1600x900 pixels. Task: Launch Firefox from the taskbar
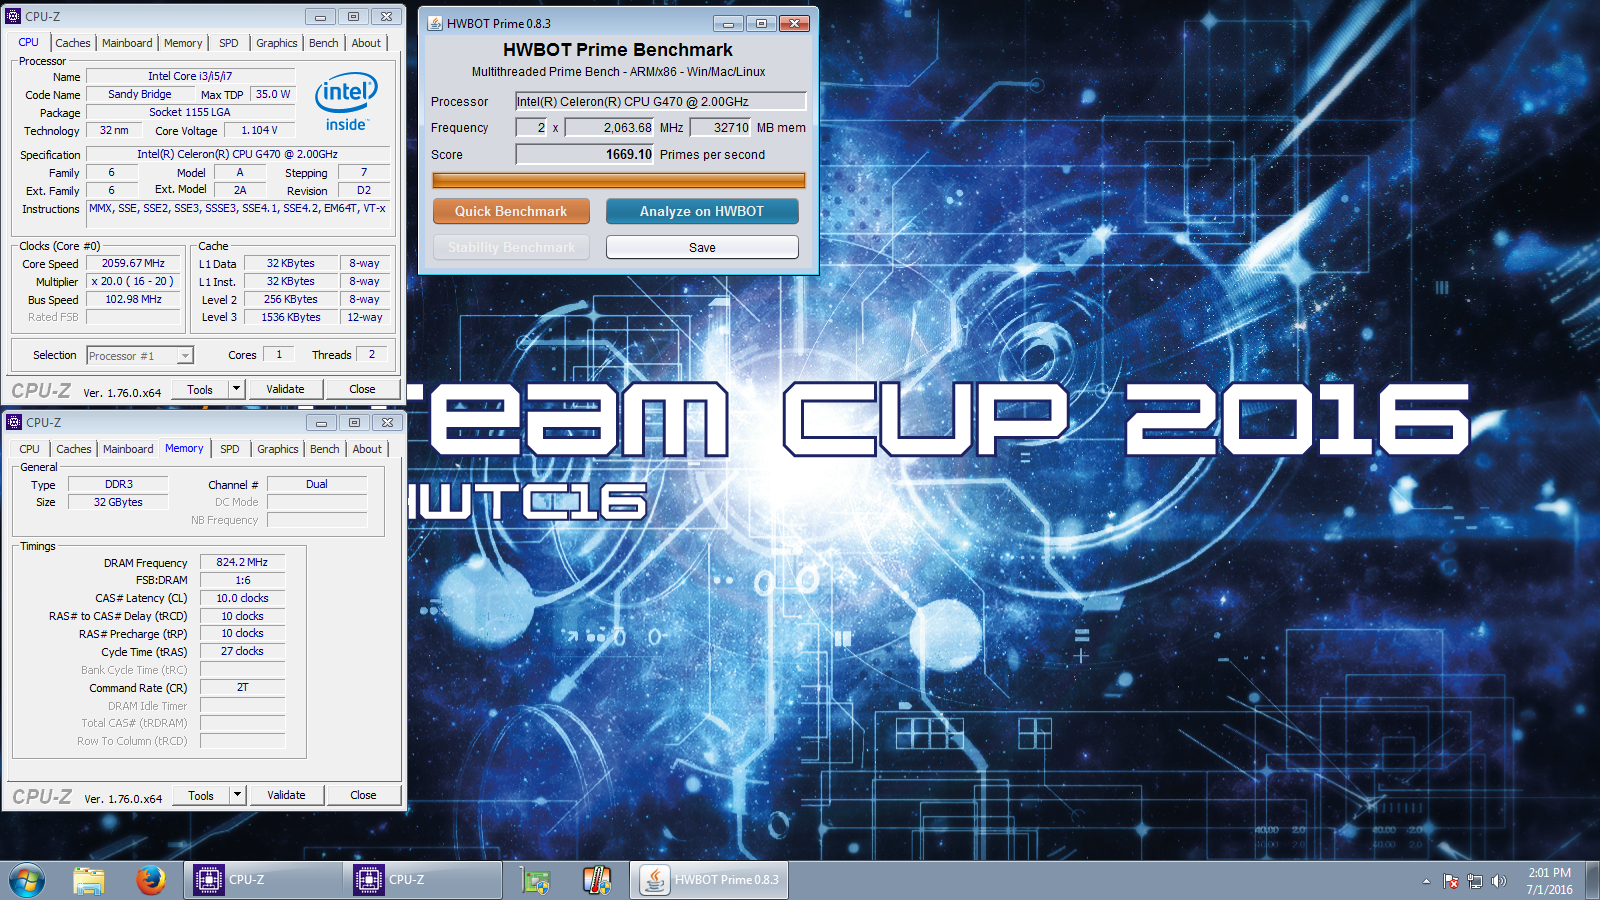coord(151,880)
